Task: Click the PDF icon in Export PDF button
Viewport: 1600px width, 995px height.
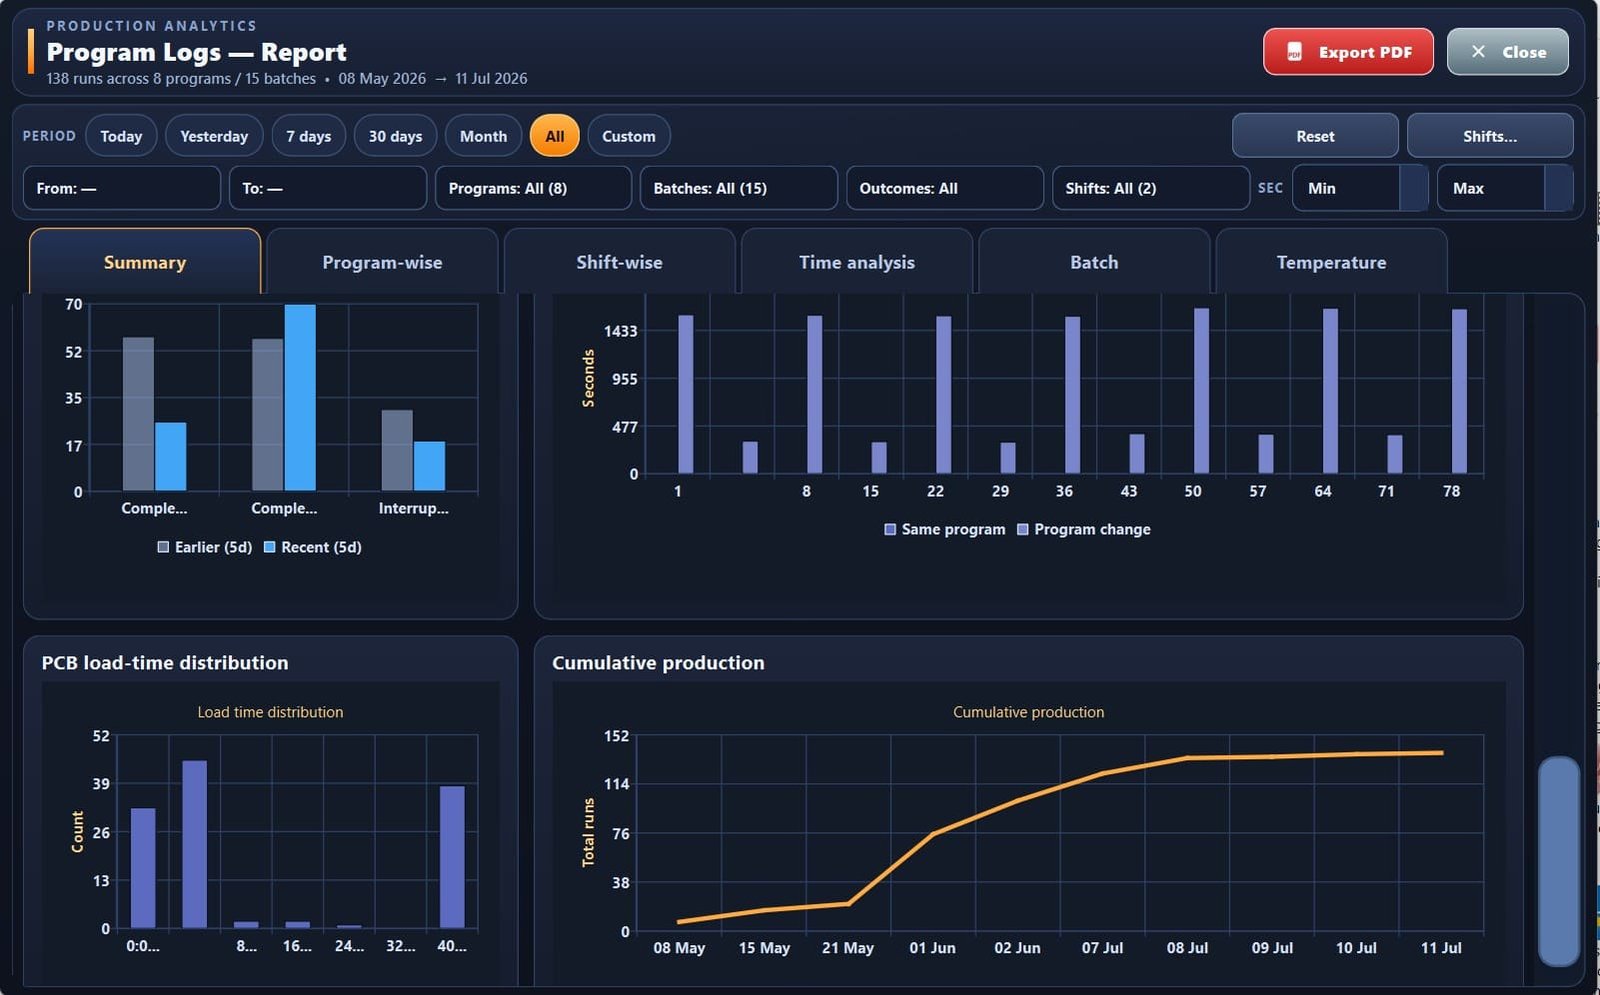Action: tap(1294, 52)
